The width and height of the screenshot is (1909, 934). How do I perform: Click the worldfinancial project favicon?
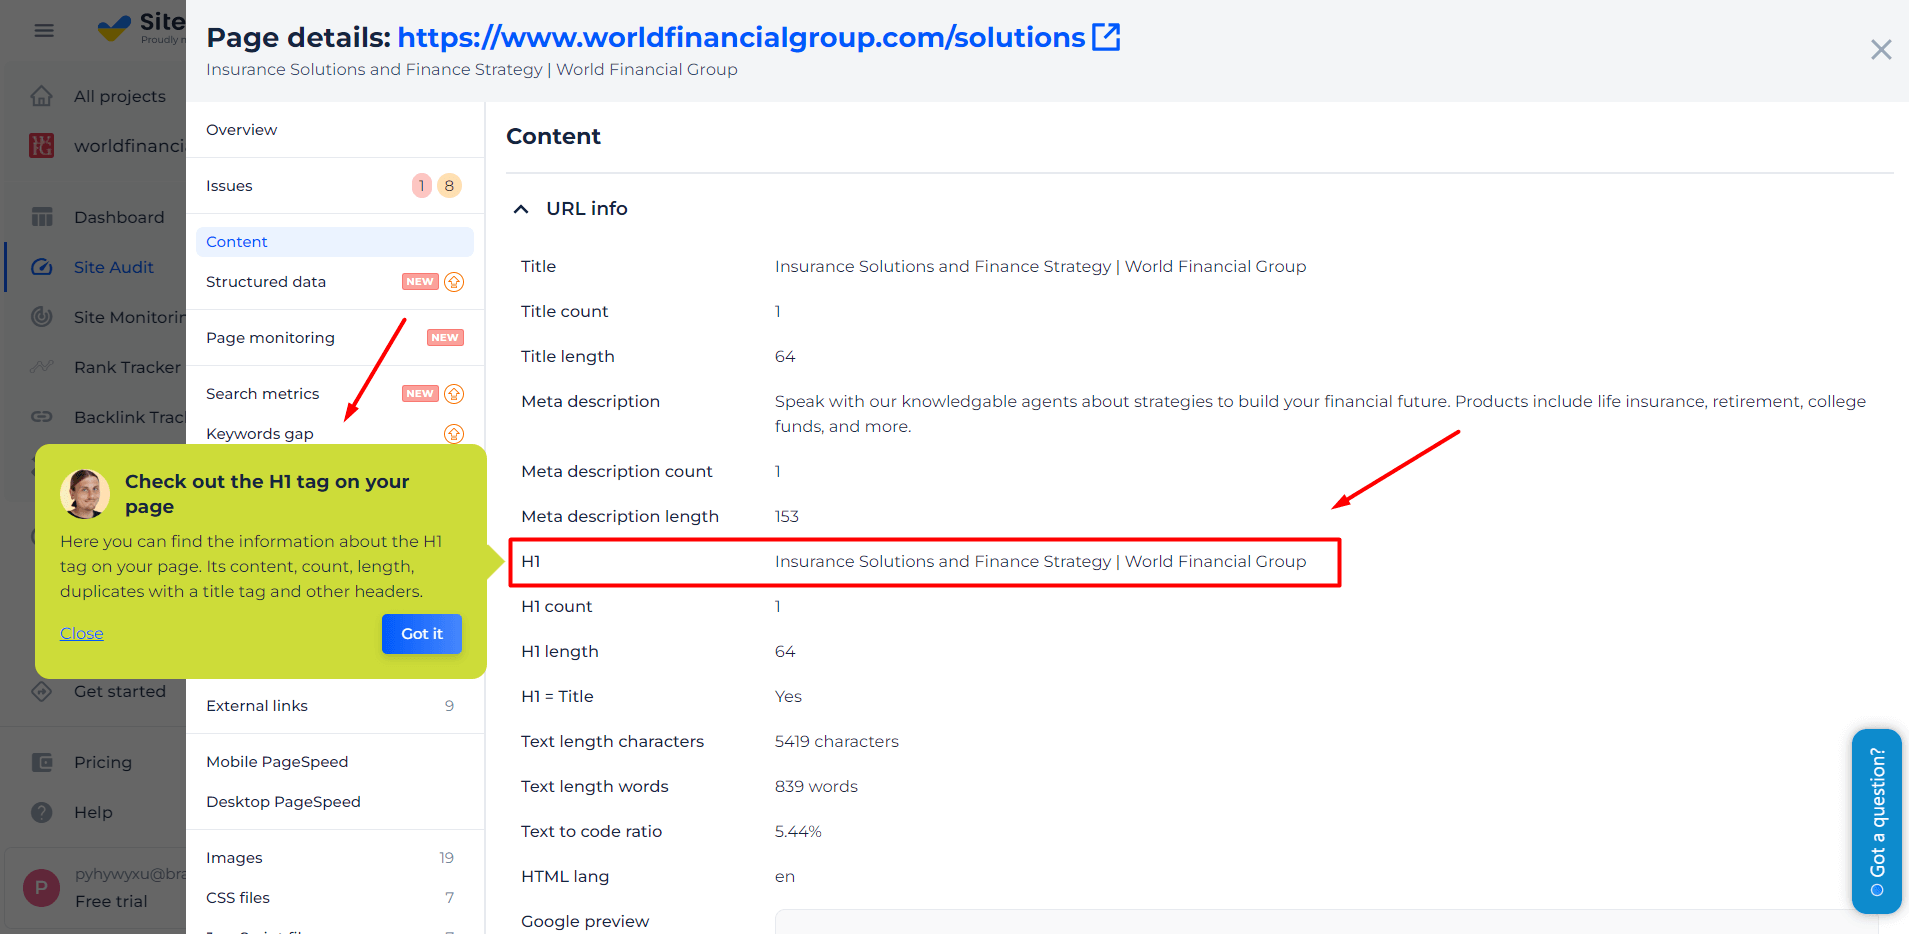point(41,146)
